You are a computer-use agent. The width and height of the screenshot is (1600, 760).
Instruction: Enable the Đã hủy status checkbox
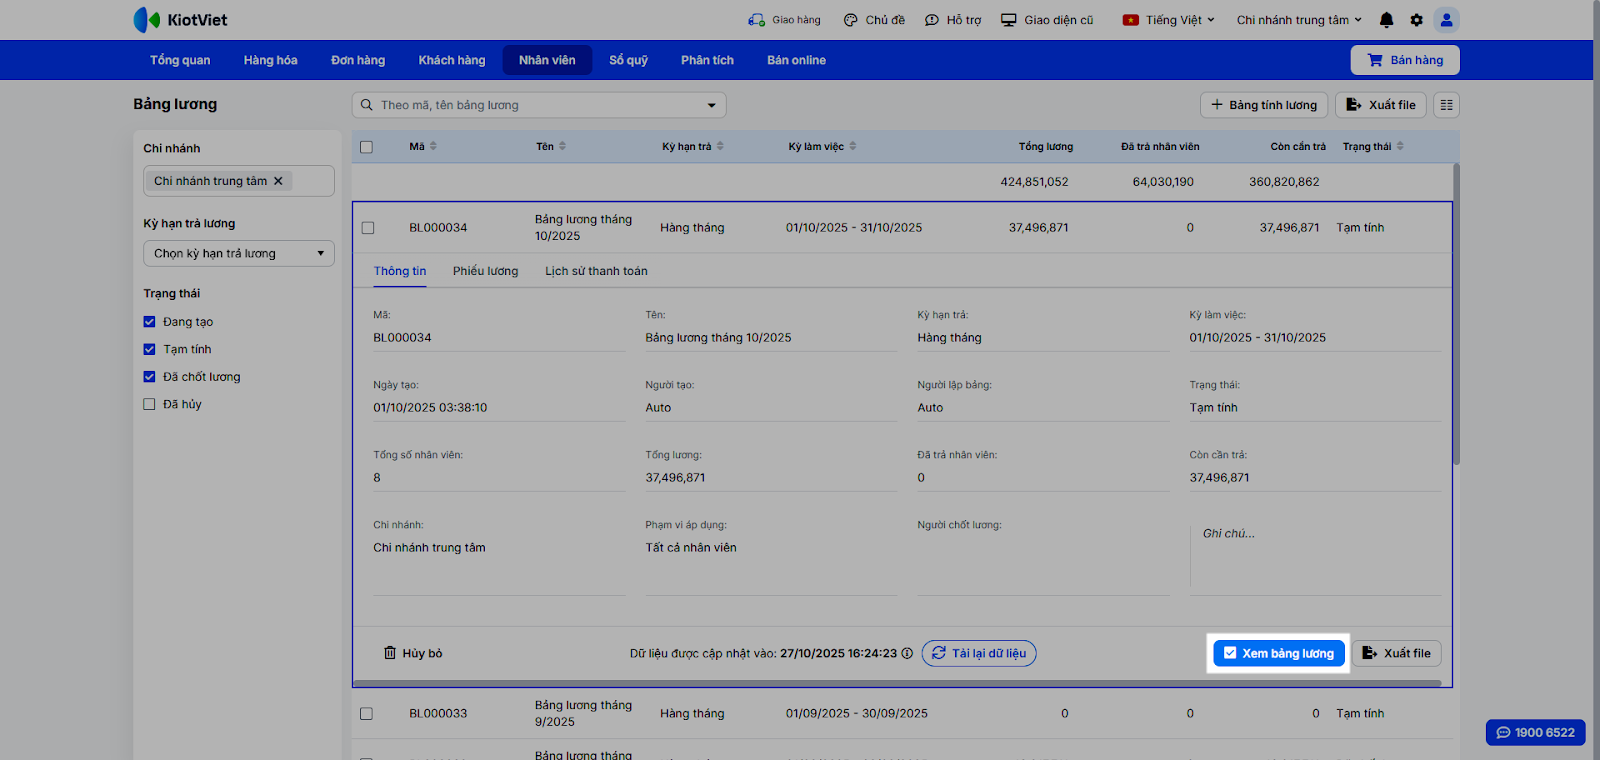tap(149, 405)
